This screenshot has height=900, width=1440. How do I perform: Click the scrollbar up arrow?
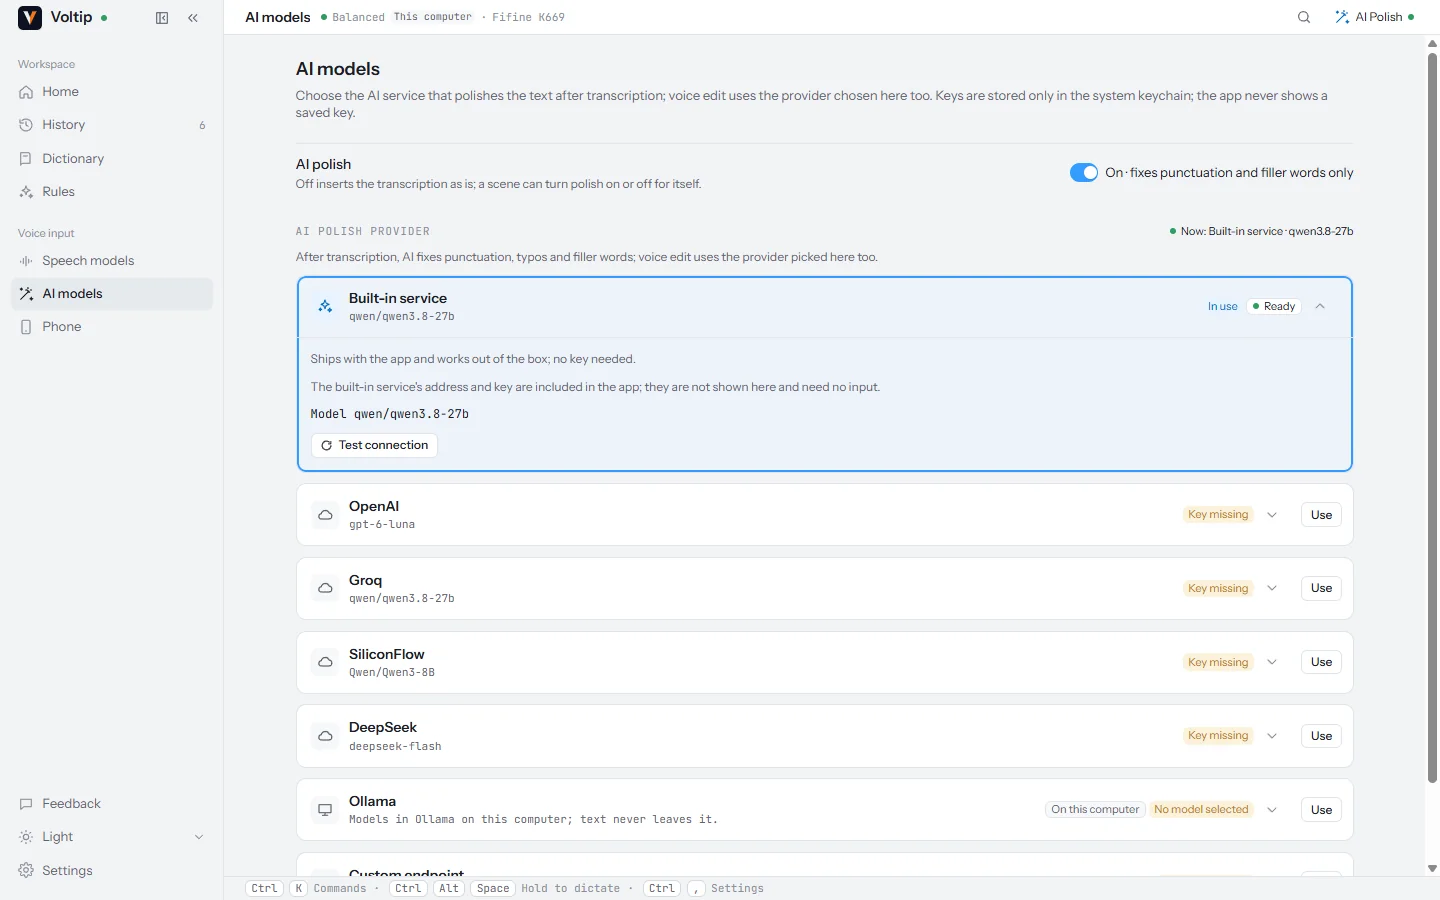(x=1432, y=44)
